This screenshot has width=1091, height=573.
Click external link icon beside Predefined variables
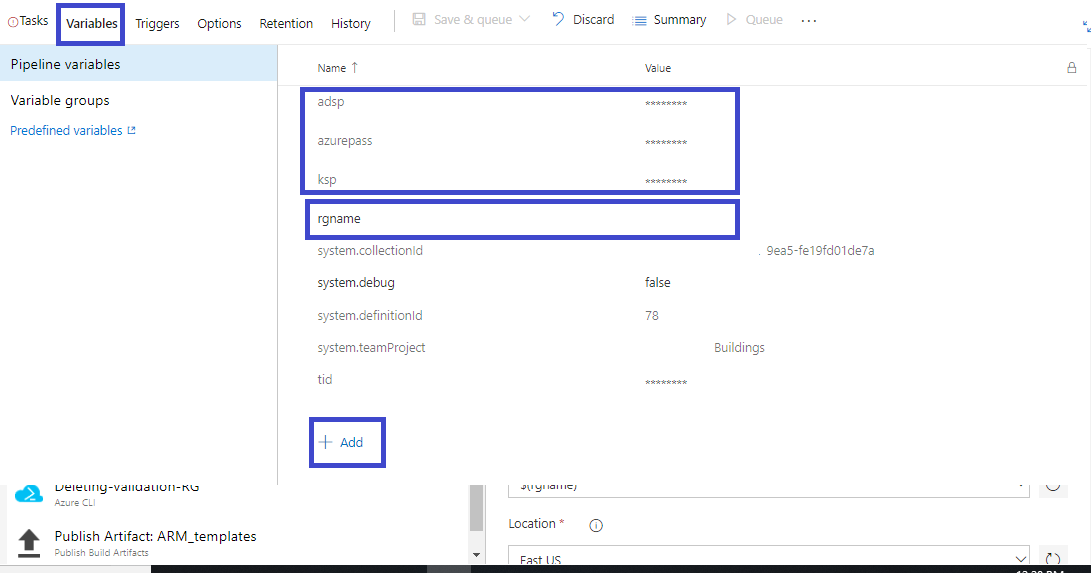click(x=132, y=130)
